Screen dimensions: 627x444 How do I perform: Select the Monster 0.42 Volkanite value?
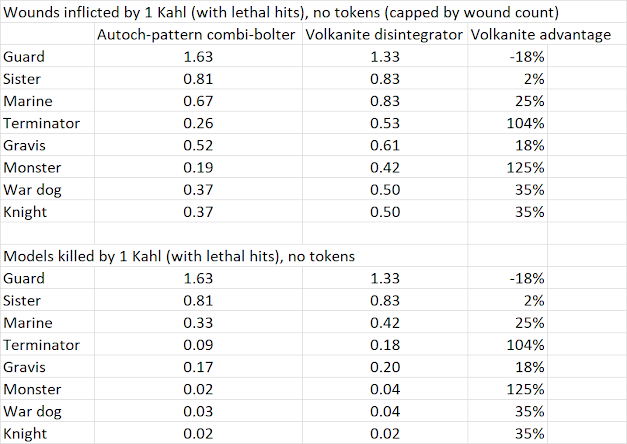click(385, 167)
